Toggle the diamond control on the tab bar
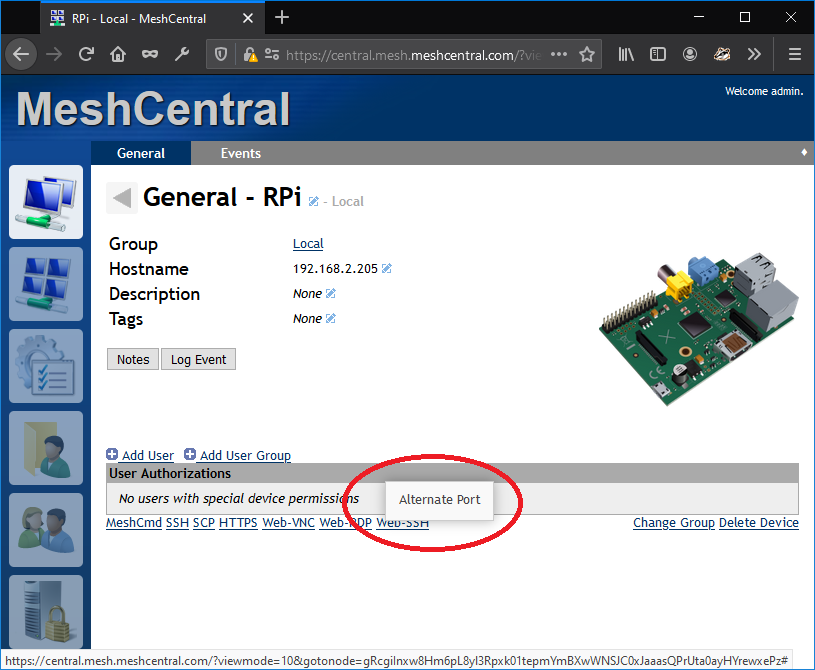The image size is (815, 670). pyautogui.click(x=806, y=153)
